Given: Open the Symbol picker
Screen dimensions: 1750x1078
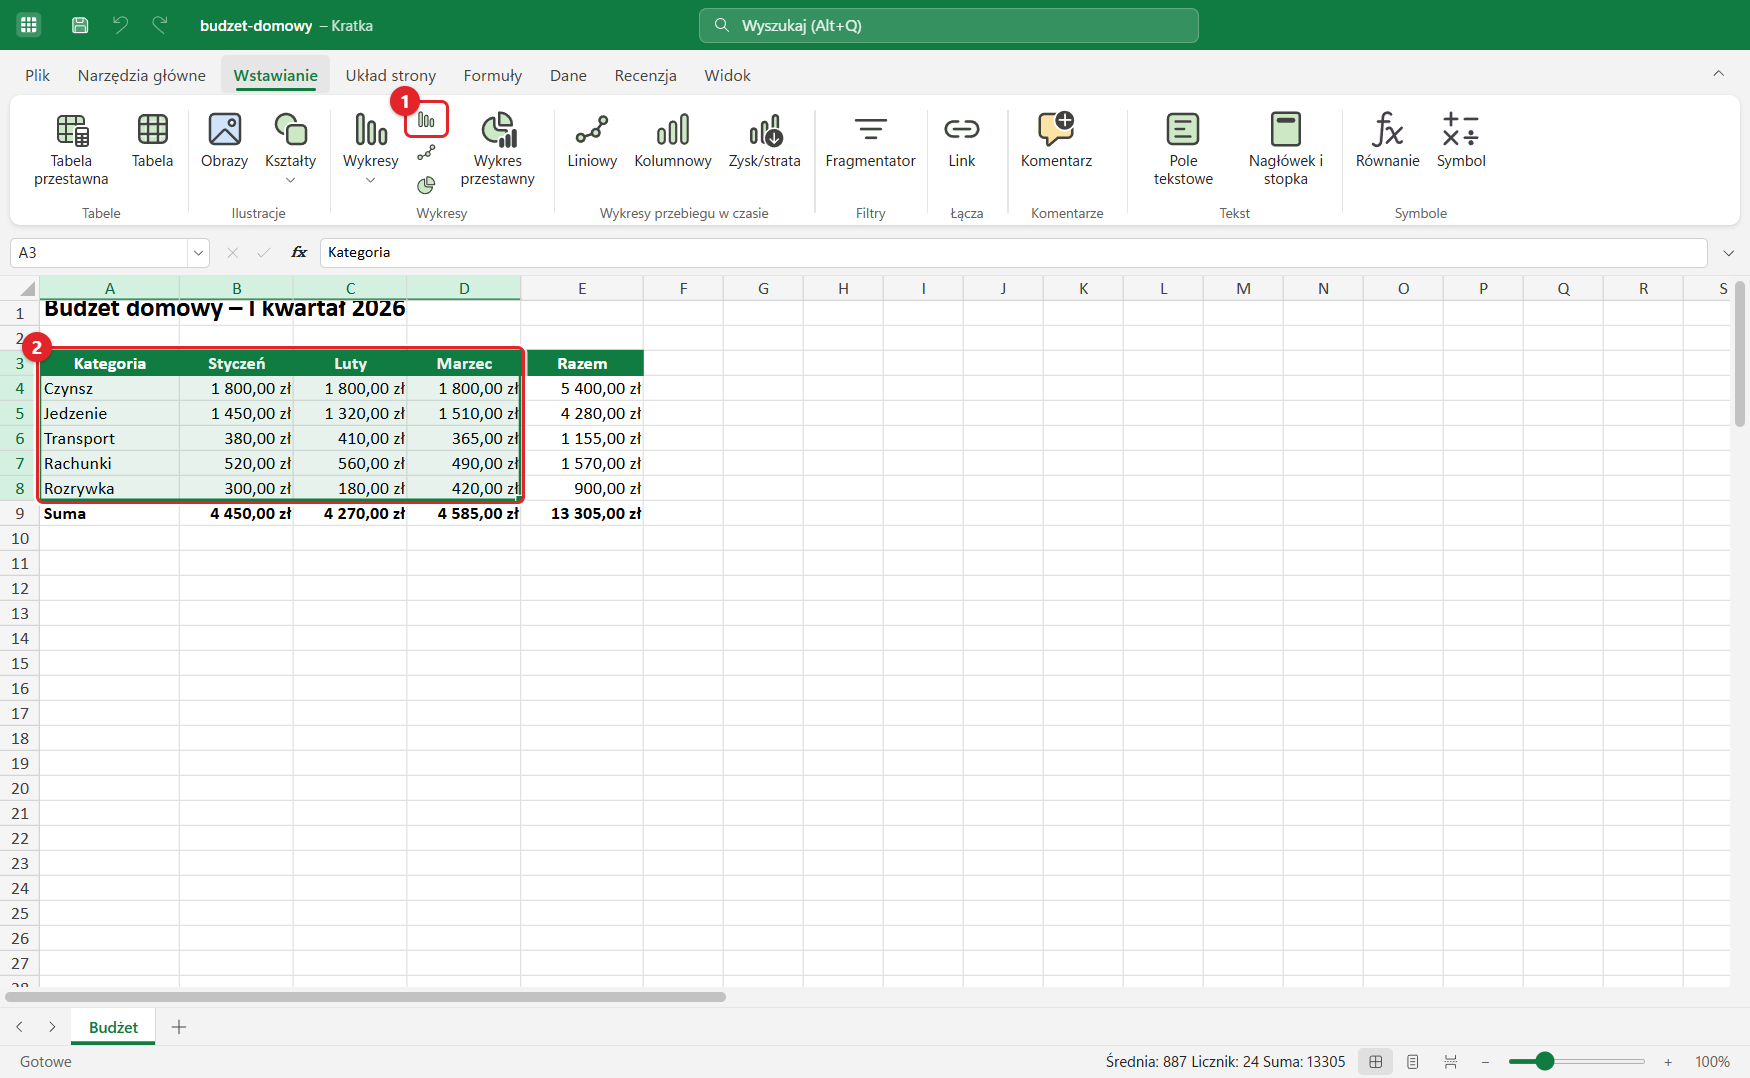Looking at the screenshot, I should click(x=1461, y=140).
